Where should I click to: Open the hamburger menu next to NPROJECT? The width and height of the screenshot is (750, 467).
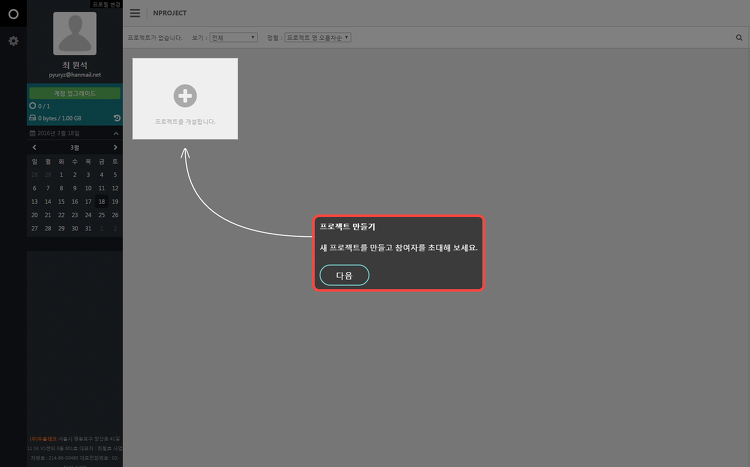click(x=135, y=13)
